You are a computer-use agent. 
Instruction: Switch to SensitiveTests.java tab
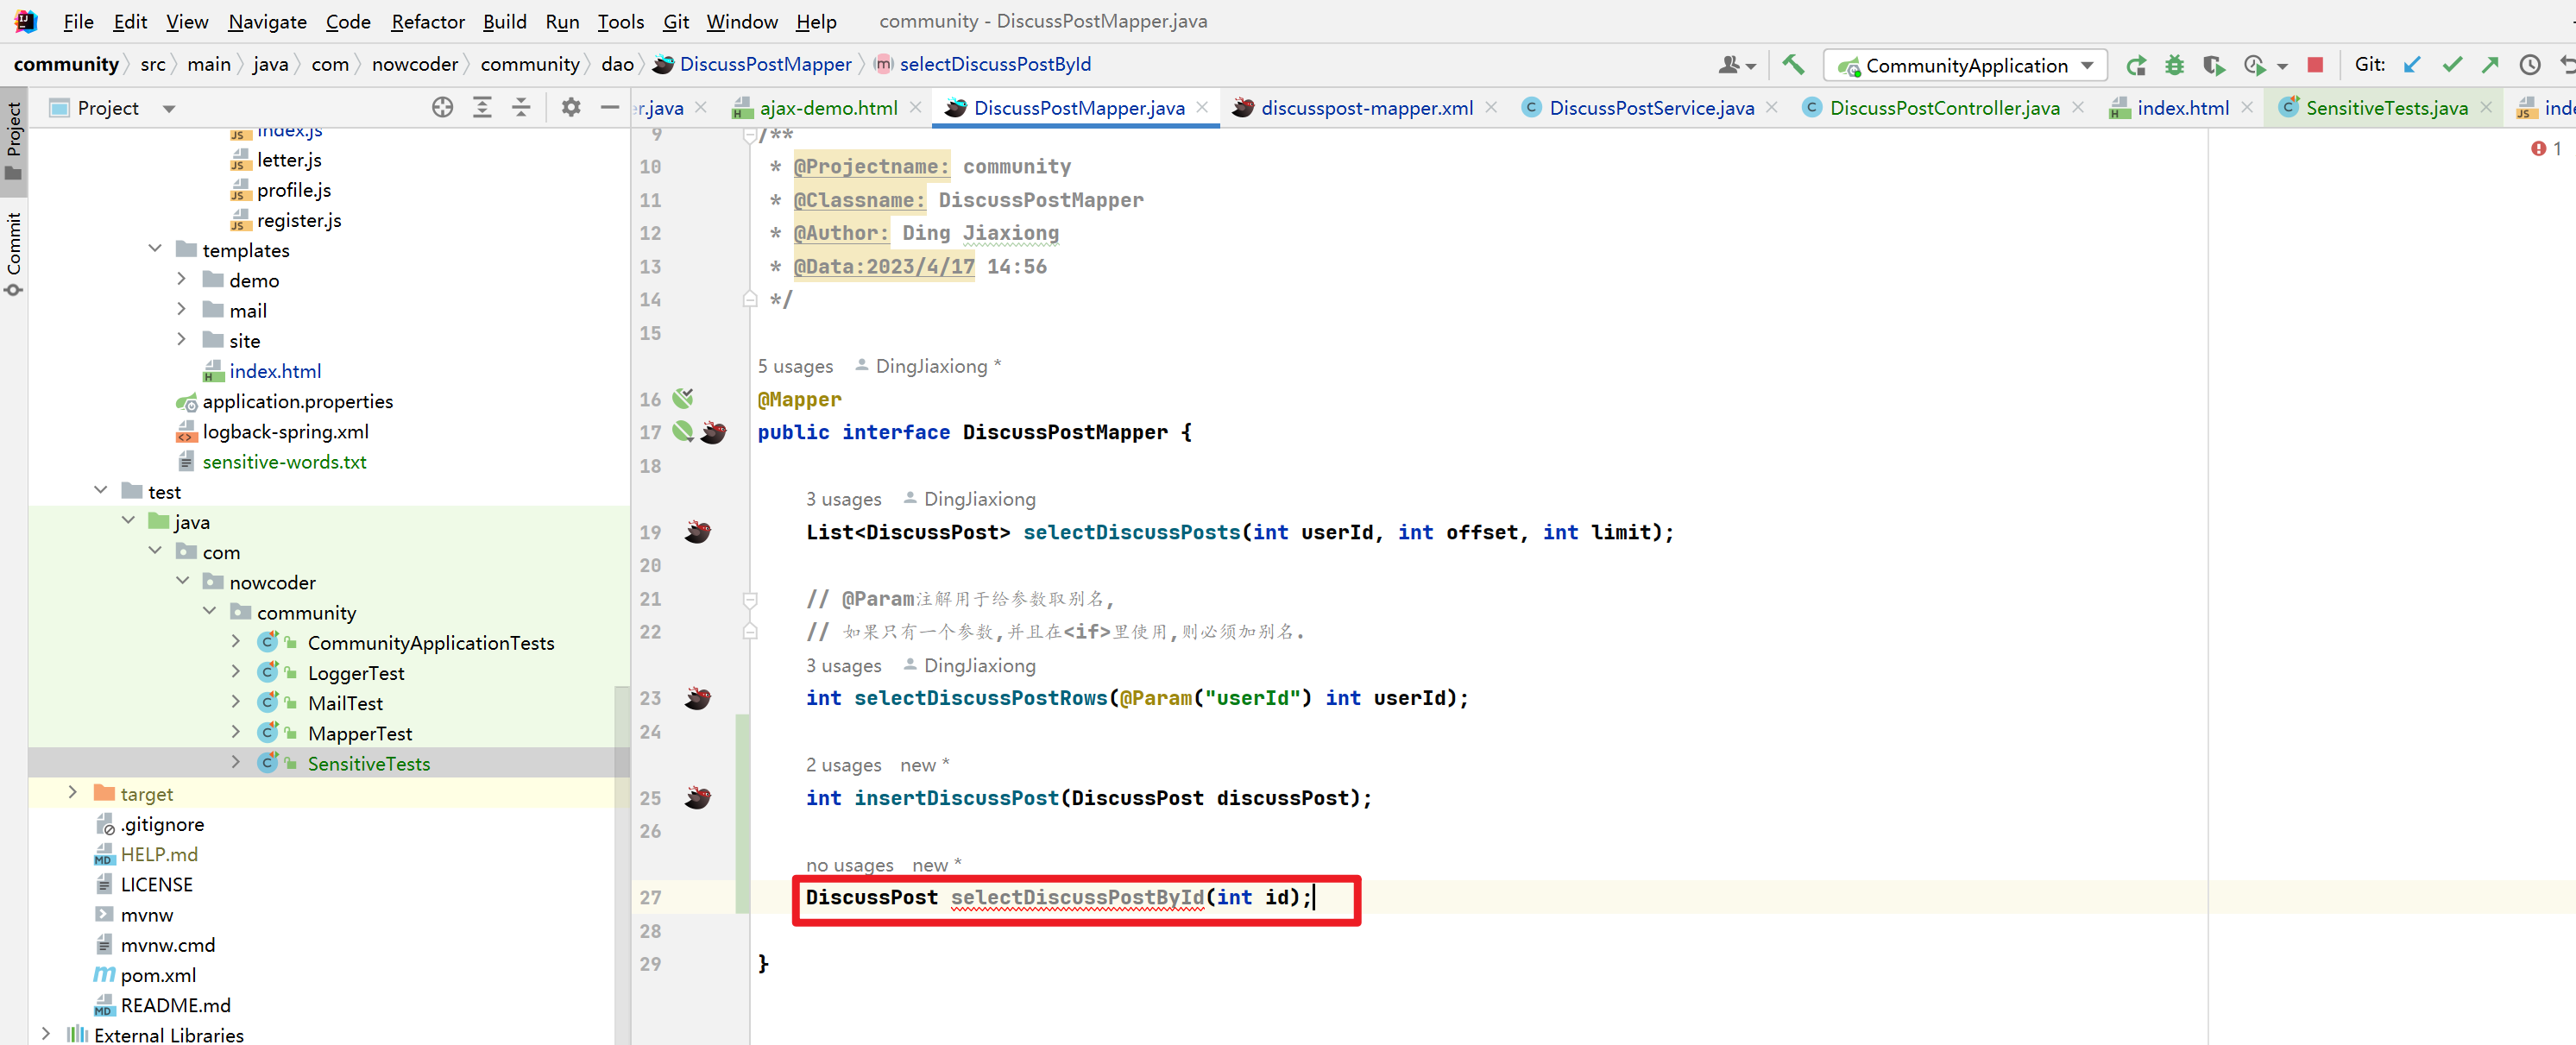2386,108
